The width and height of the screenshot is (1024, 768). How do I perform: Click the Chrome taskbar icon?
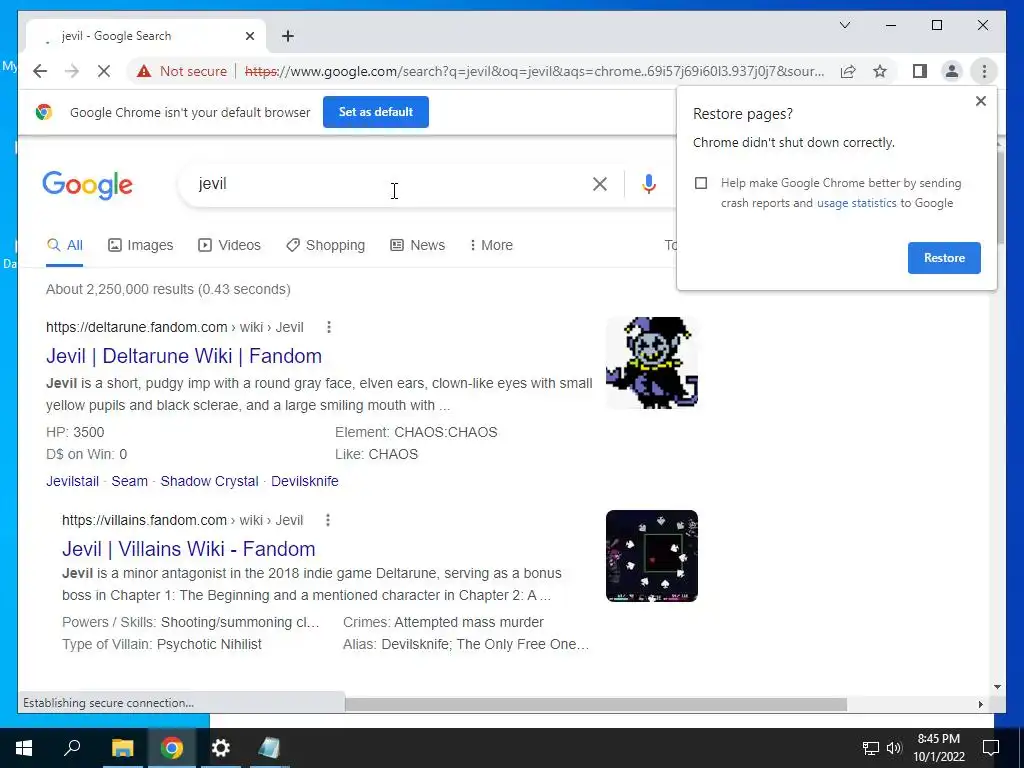click(172, 748)
